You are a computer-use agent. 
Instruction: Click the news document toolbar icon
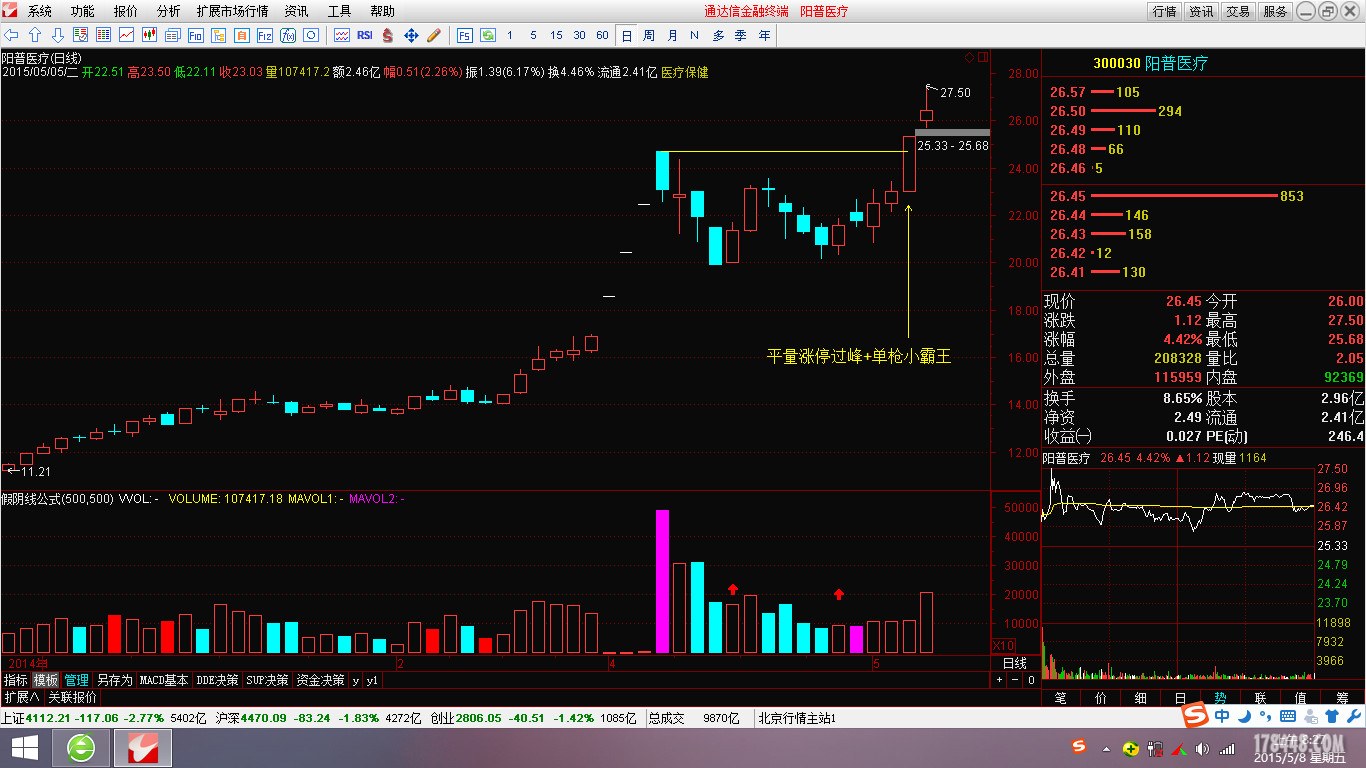(173, 35)
